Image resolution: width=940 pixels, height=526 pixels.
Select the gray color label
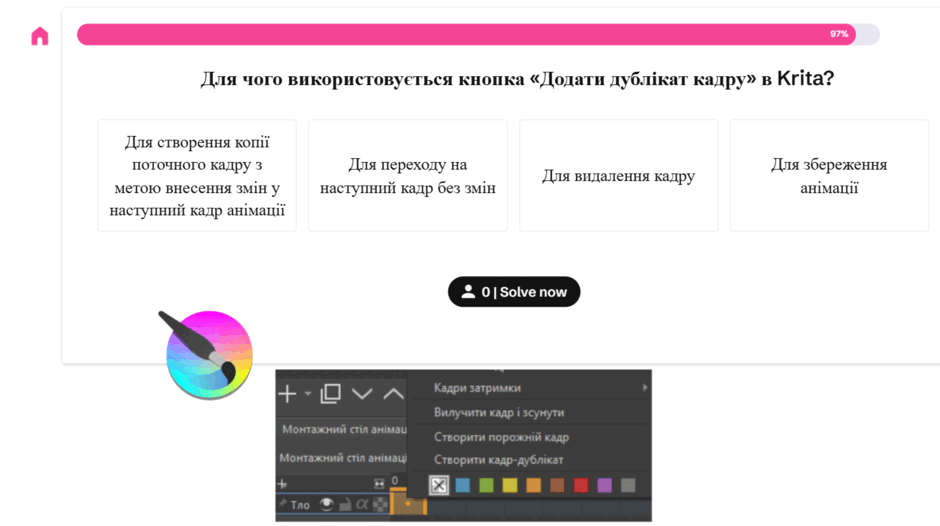pos(628,485)
